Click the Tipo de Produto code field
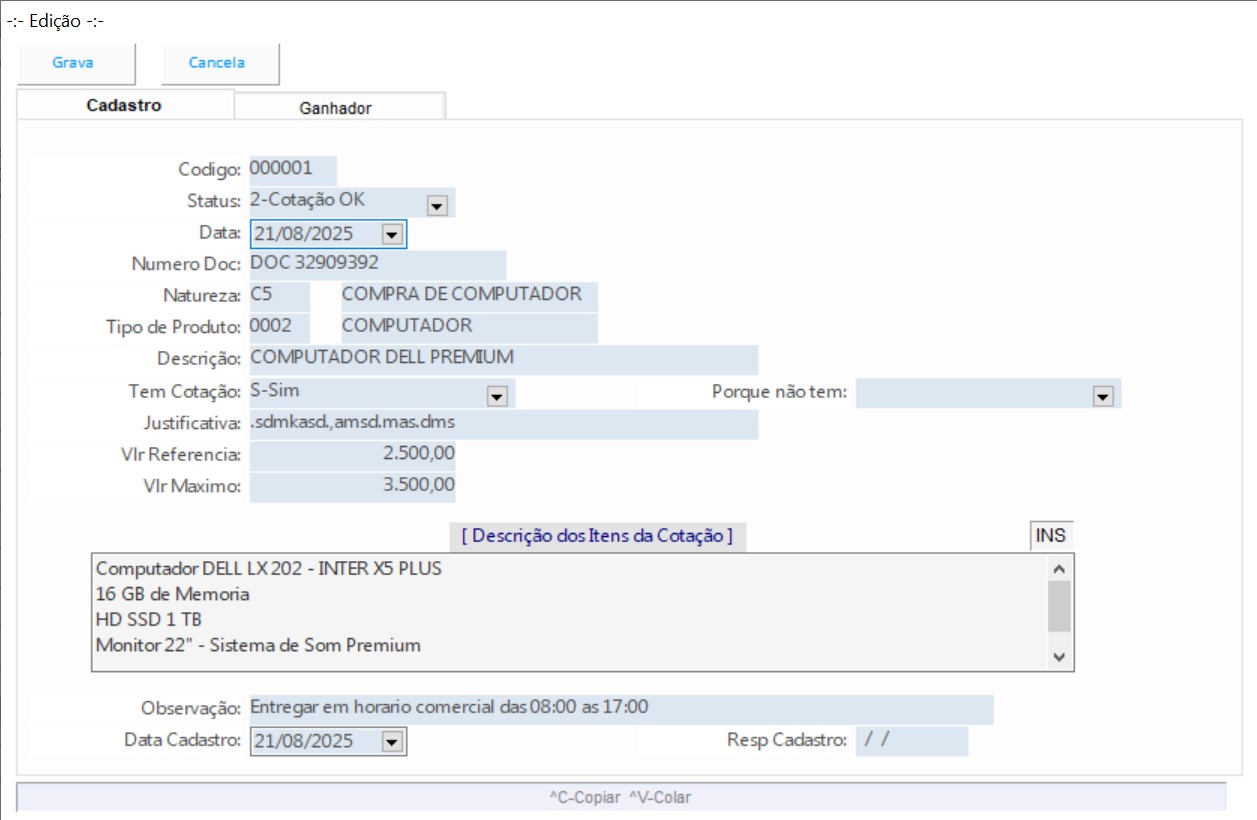Viewport: 1257px width, 820px height. [x=279, y=327]
